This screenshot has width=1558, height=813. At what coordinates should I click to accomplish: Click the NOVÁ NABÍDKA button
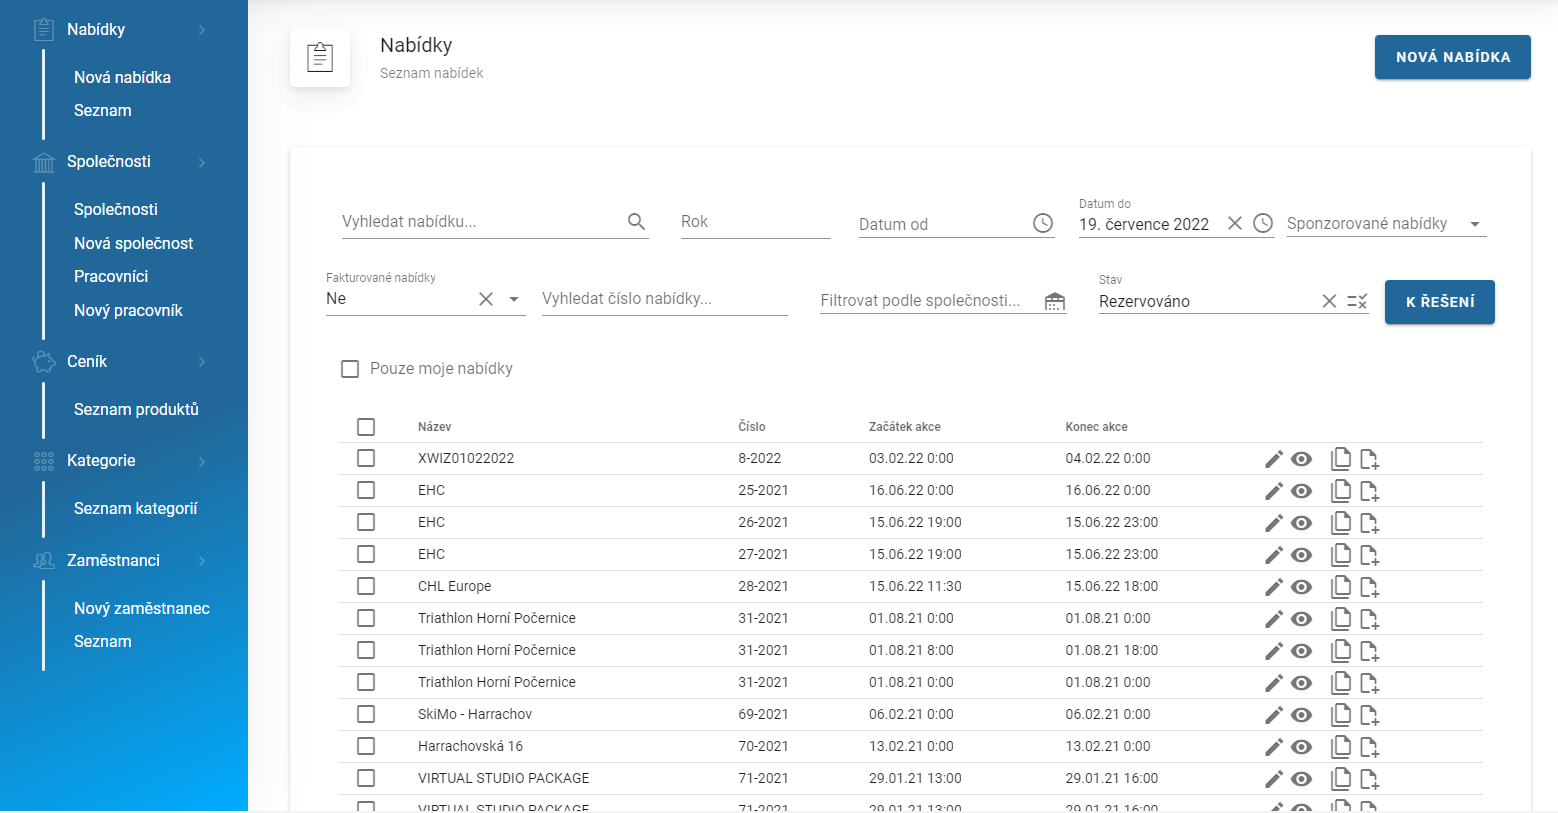[x=1452, y=57]
